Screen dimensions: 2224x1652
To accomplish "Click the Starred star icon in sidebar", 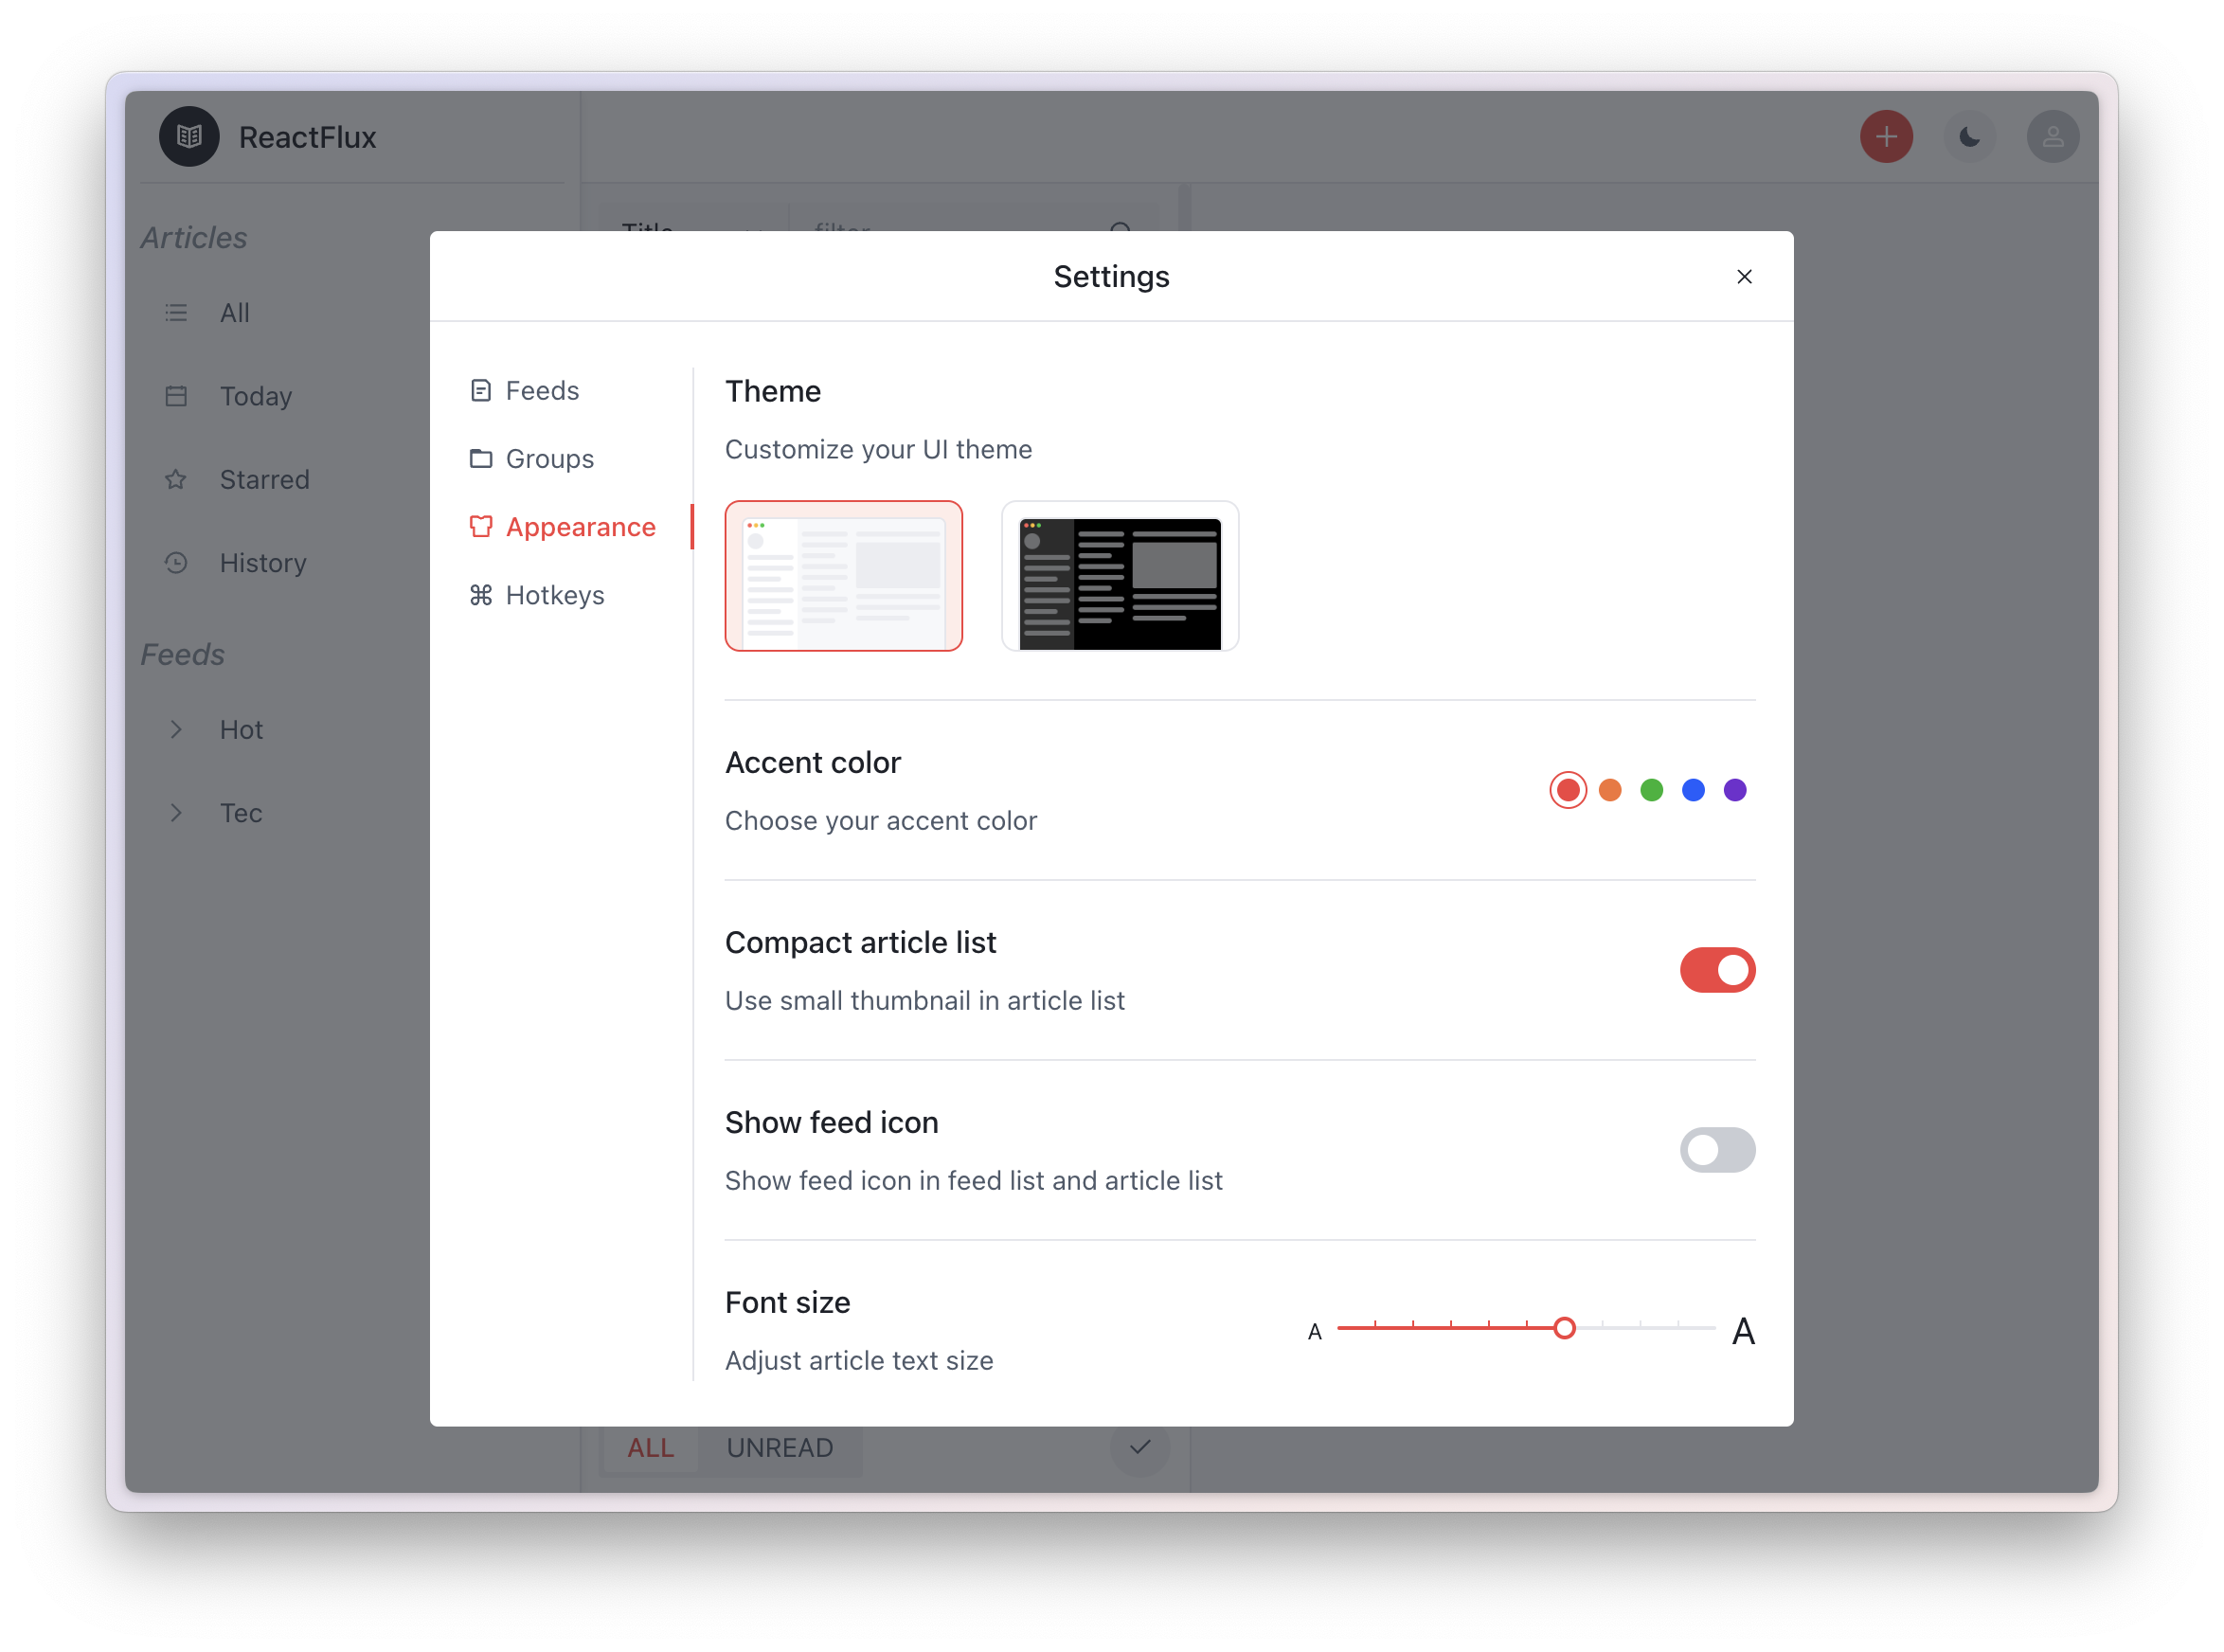I will [x=176, y=479].
